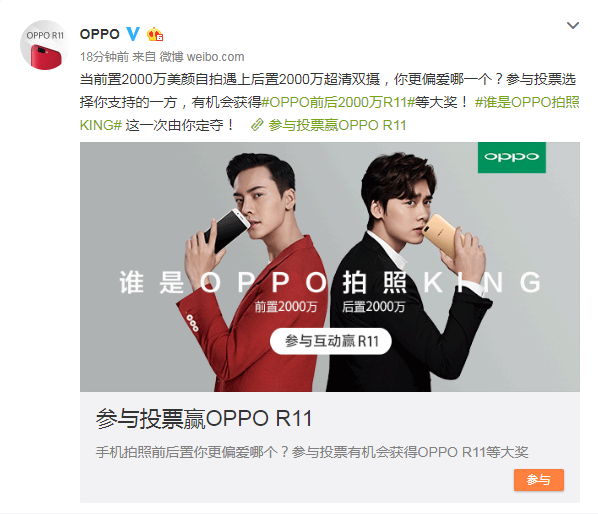Open the promotional banner image
The image size is (598, 514).
(x=330, y=267)
